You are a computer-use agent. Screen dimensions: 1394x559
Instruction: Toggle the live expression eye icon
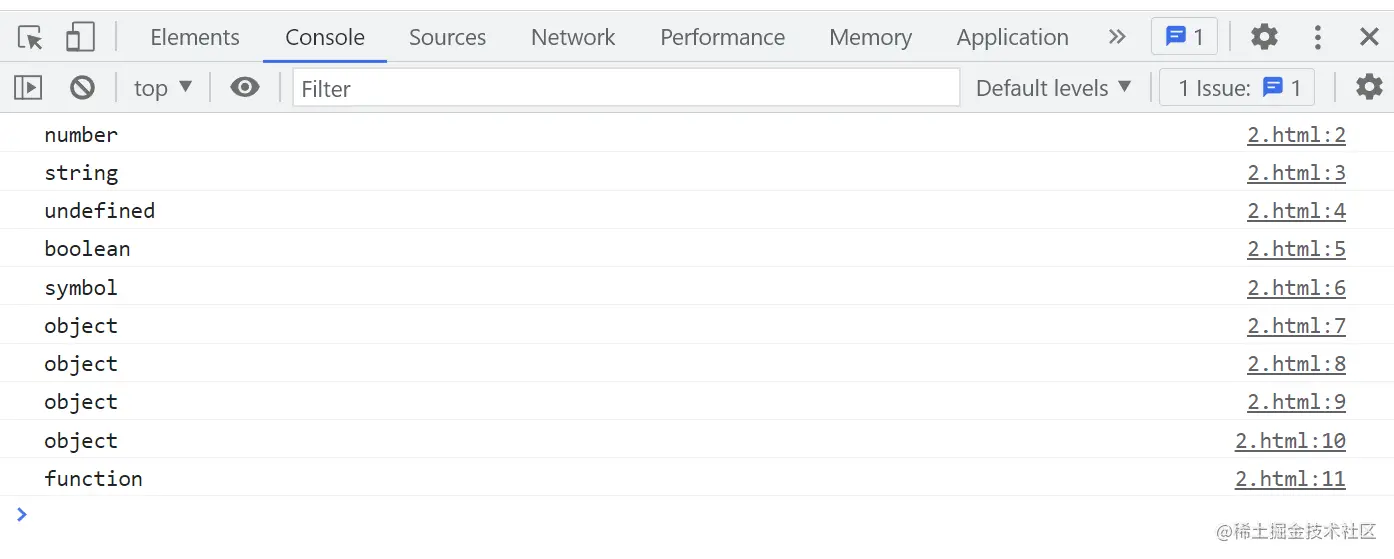click(x=244, y=88)
